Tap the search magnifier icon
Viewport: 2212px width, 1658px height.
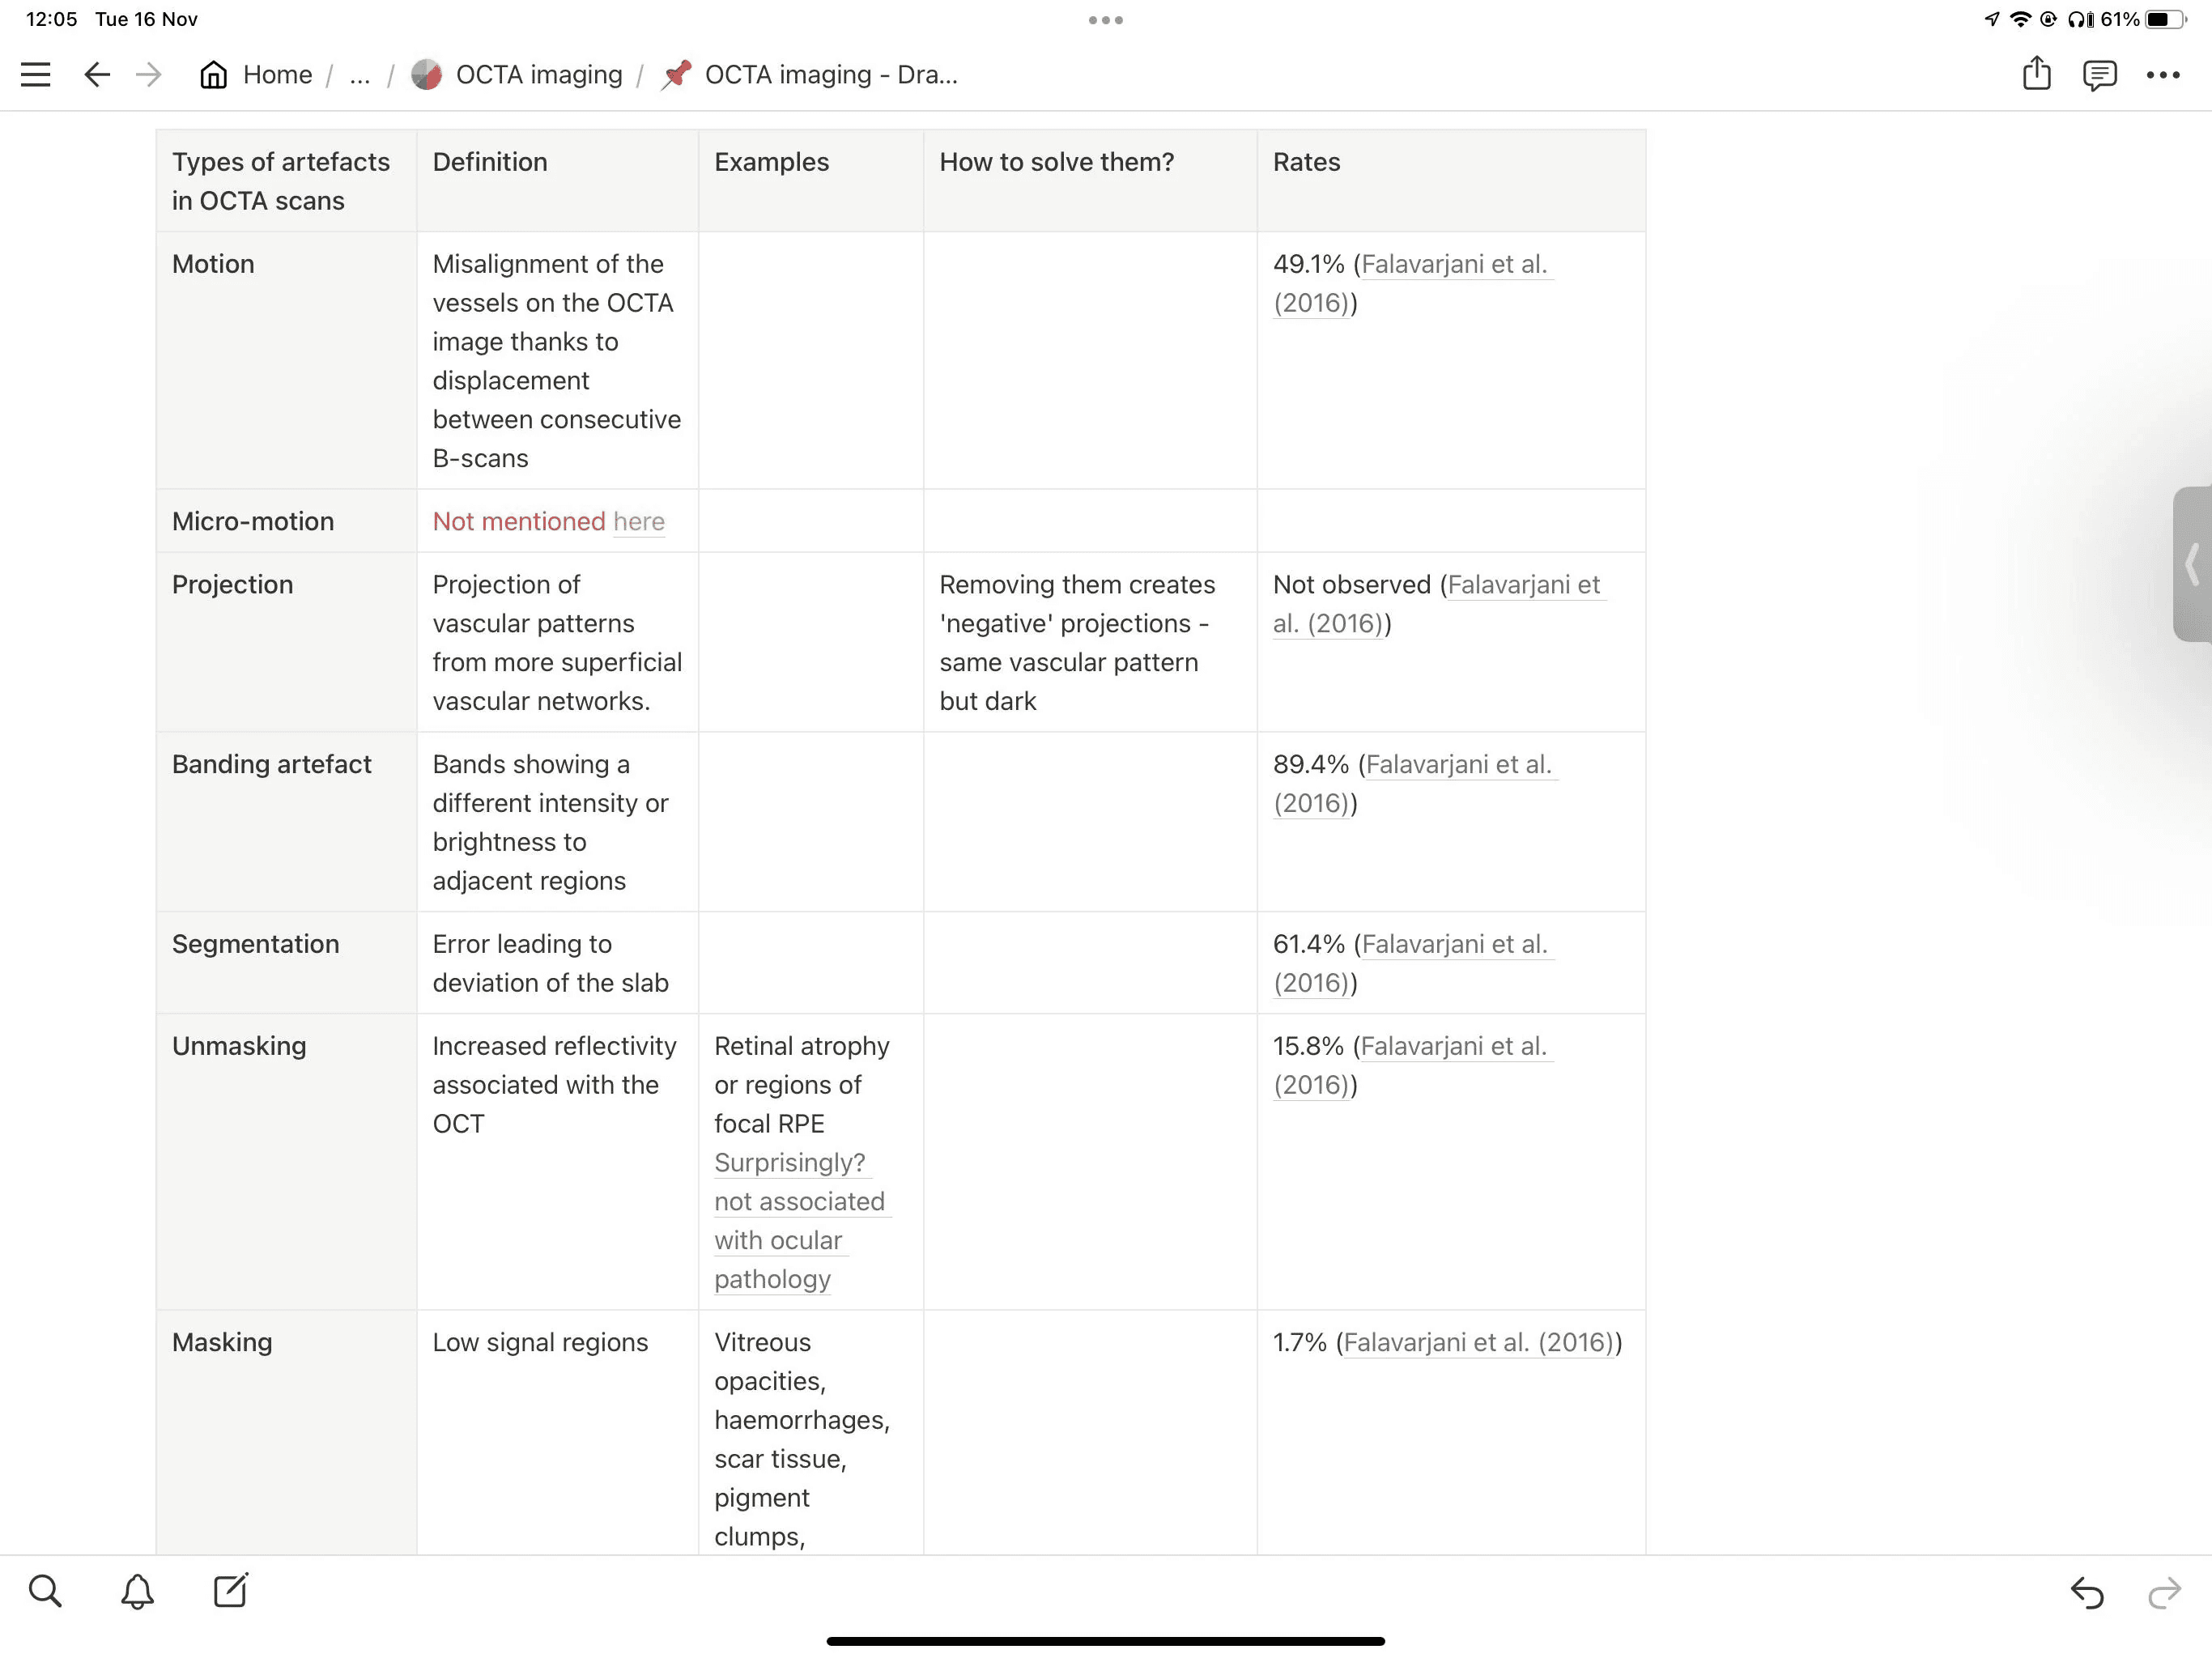[45, 1591]
